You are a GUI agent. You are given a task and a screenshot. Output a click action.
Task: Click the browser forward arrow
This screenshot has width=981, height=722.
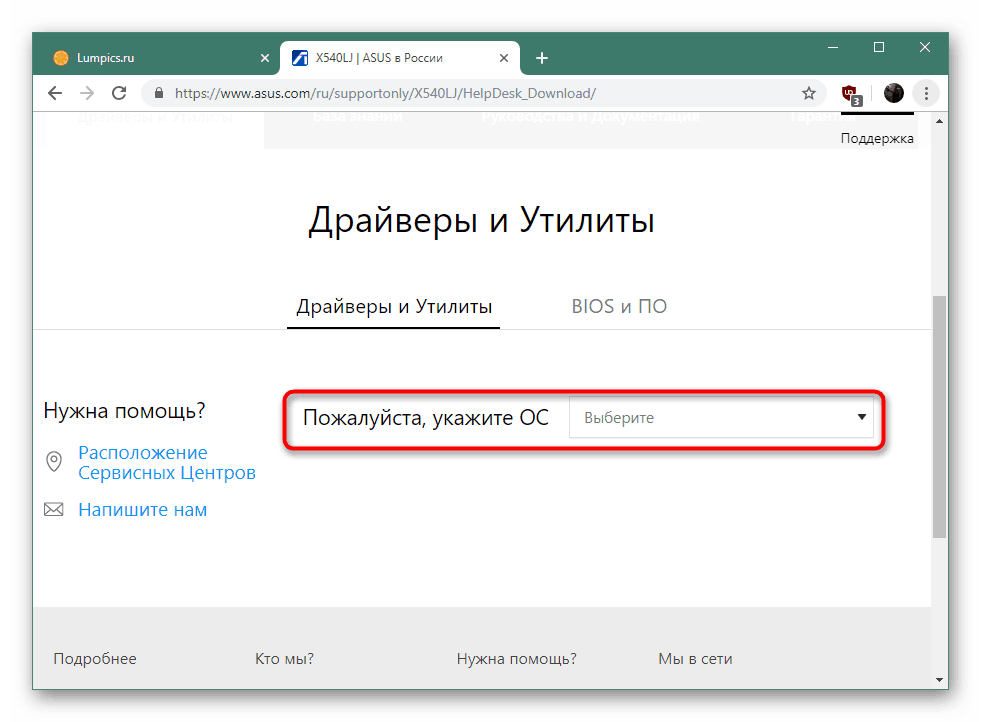[x=87, y=93]
